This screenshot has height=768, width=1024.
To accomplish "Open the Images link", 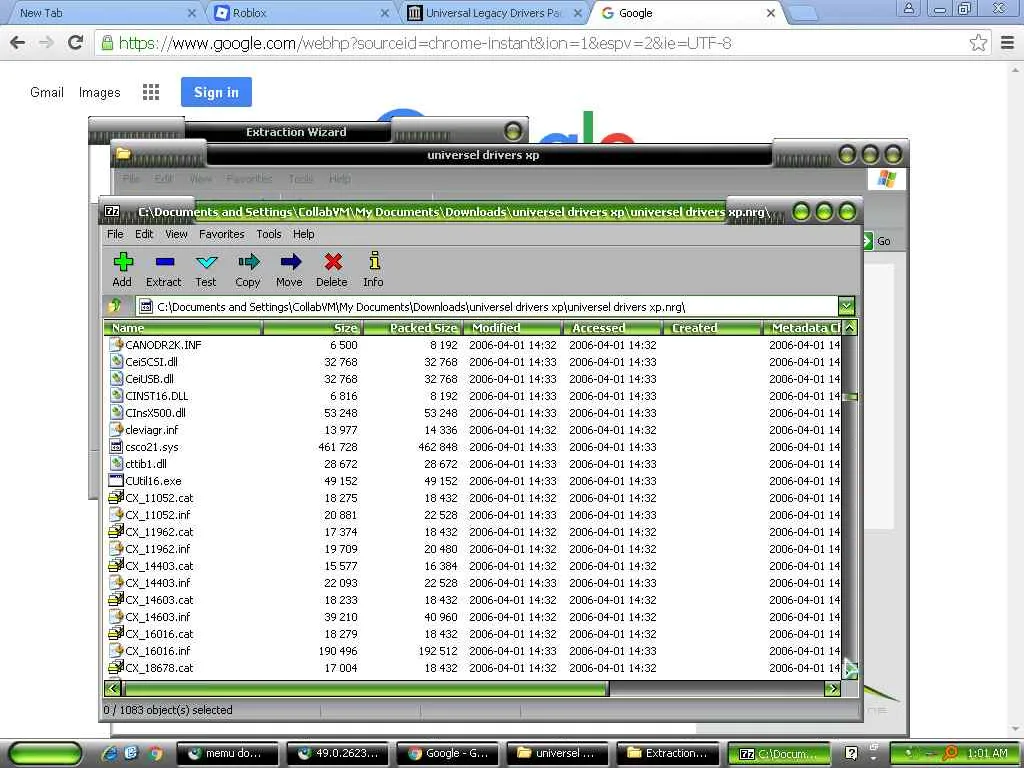I will [x=99, y=93].
